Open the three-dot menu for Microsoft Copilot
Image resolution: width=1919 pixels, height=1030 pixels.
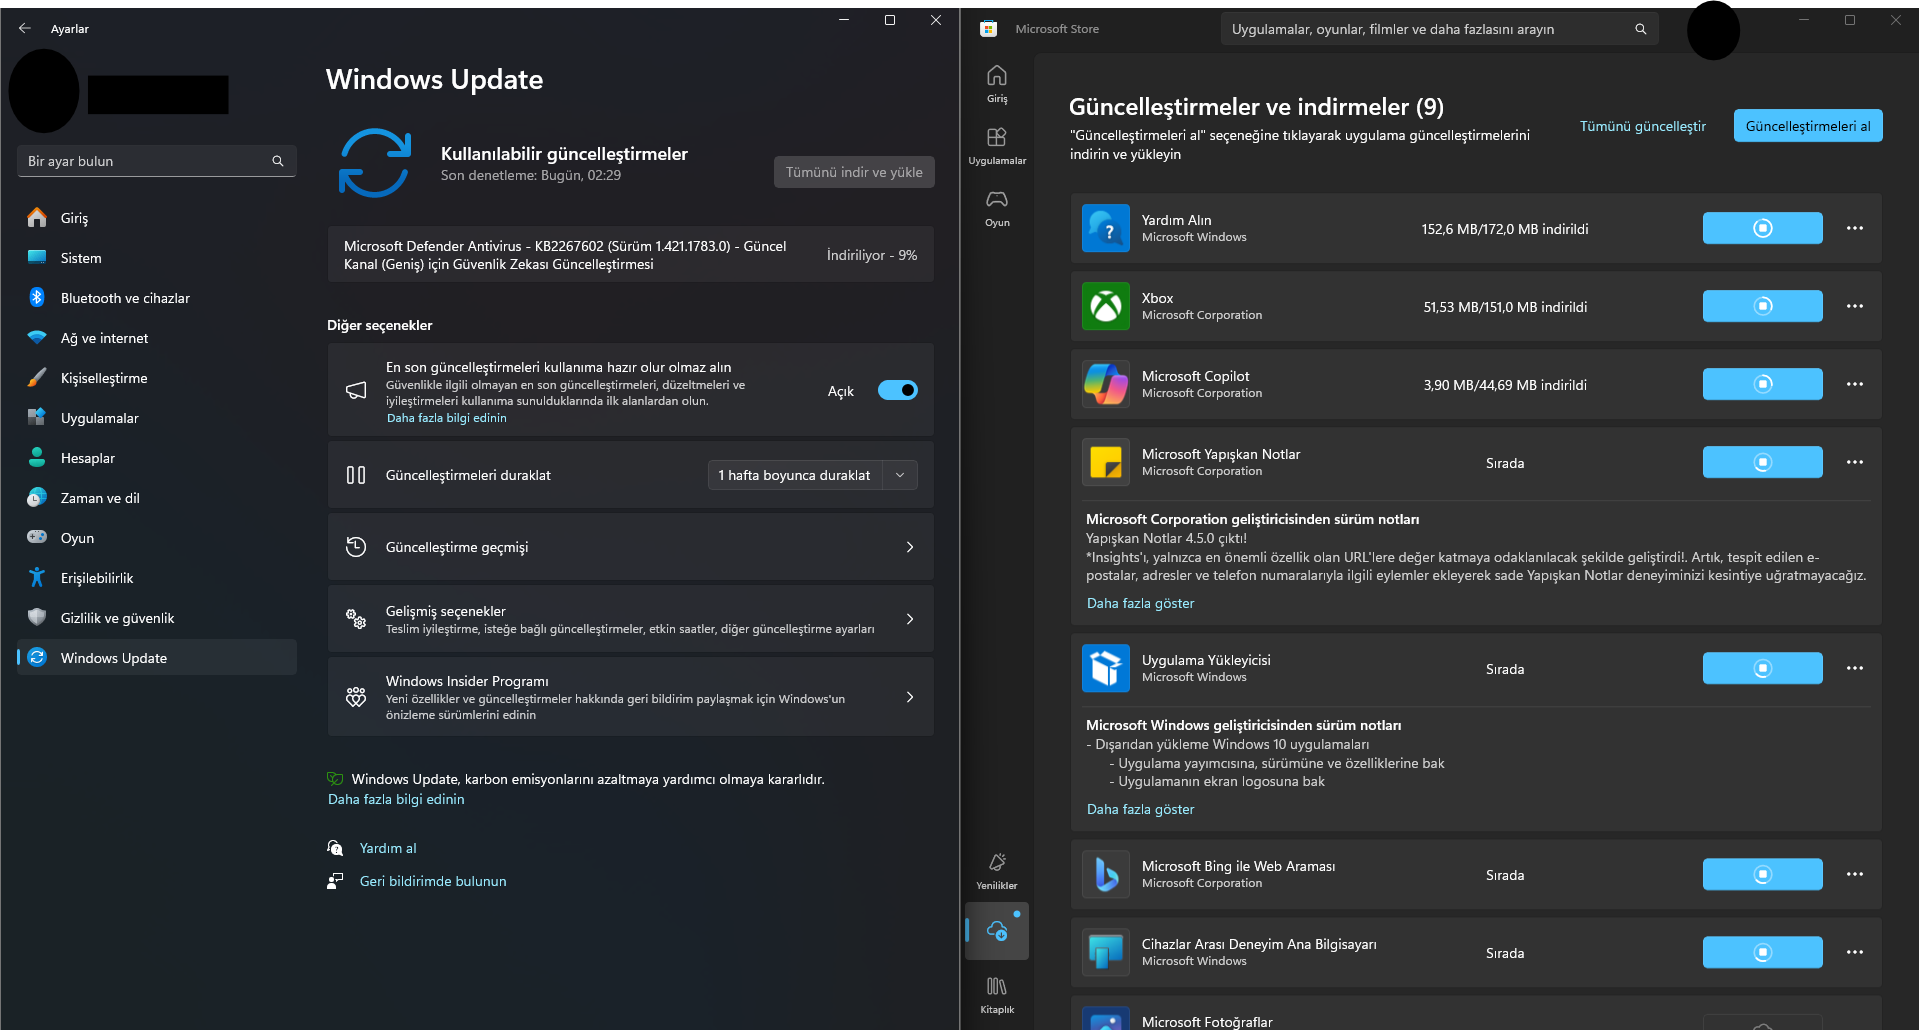coord(1855,384)
